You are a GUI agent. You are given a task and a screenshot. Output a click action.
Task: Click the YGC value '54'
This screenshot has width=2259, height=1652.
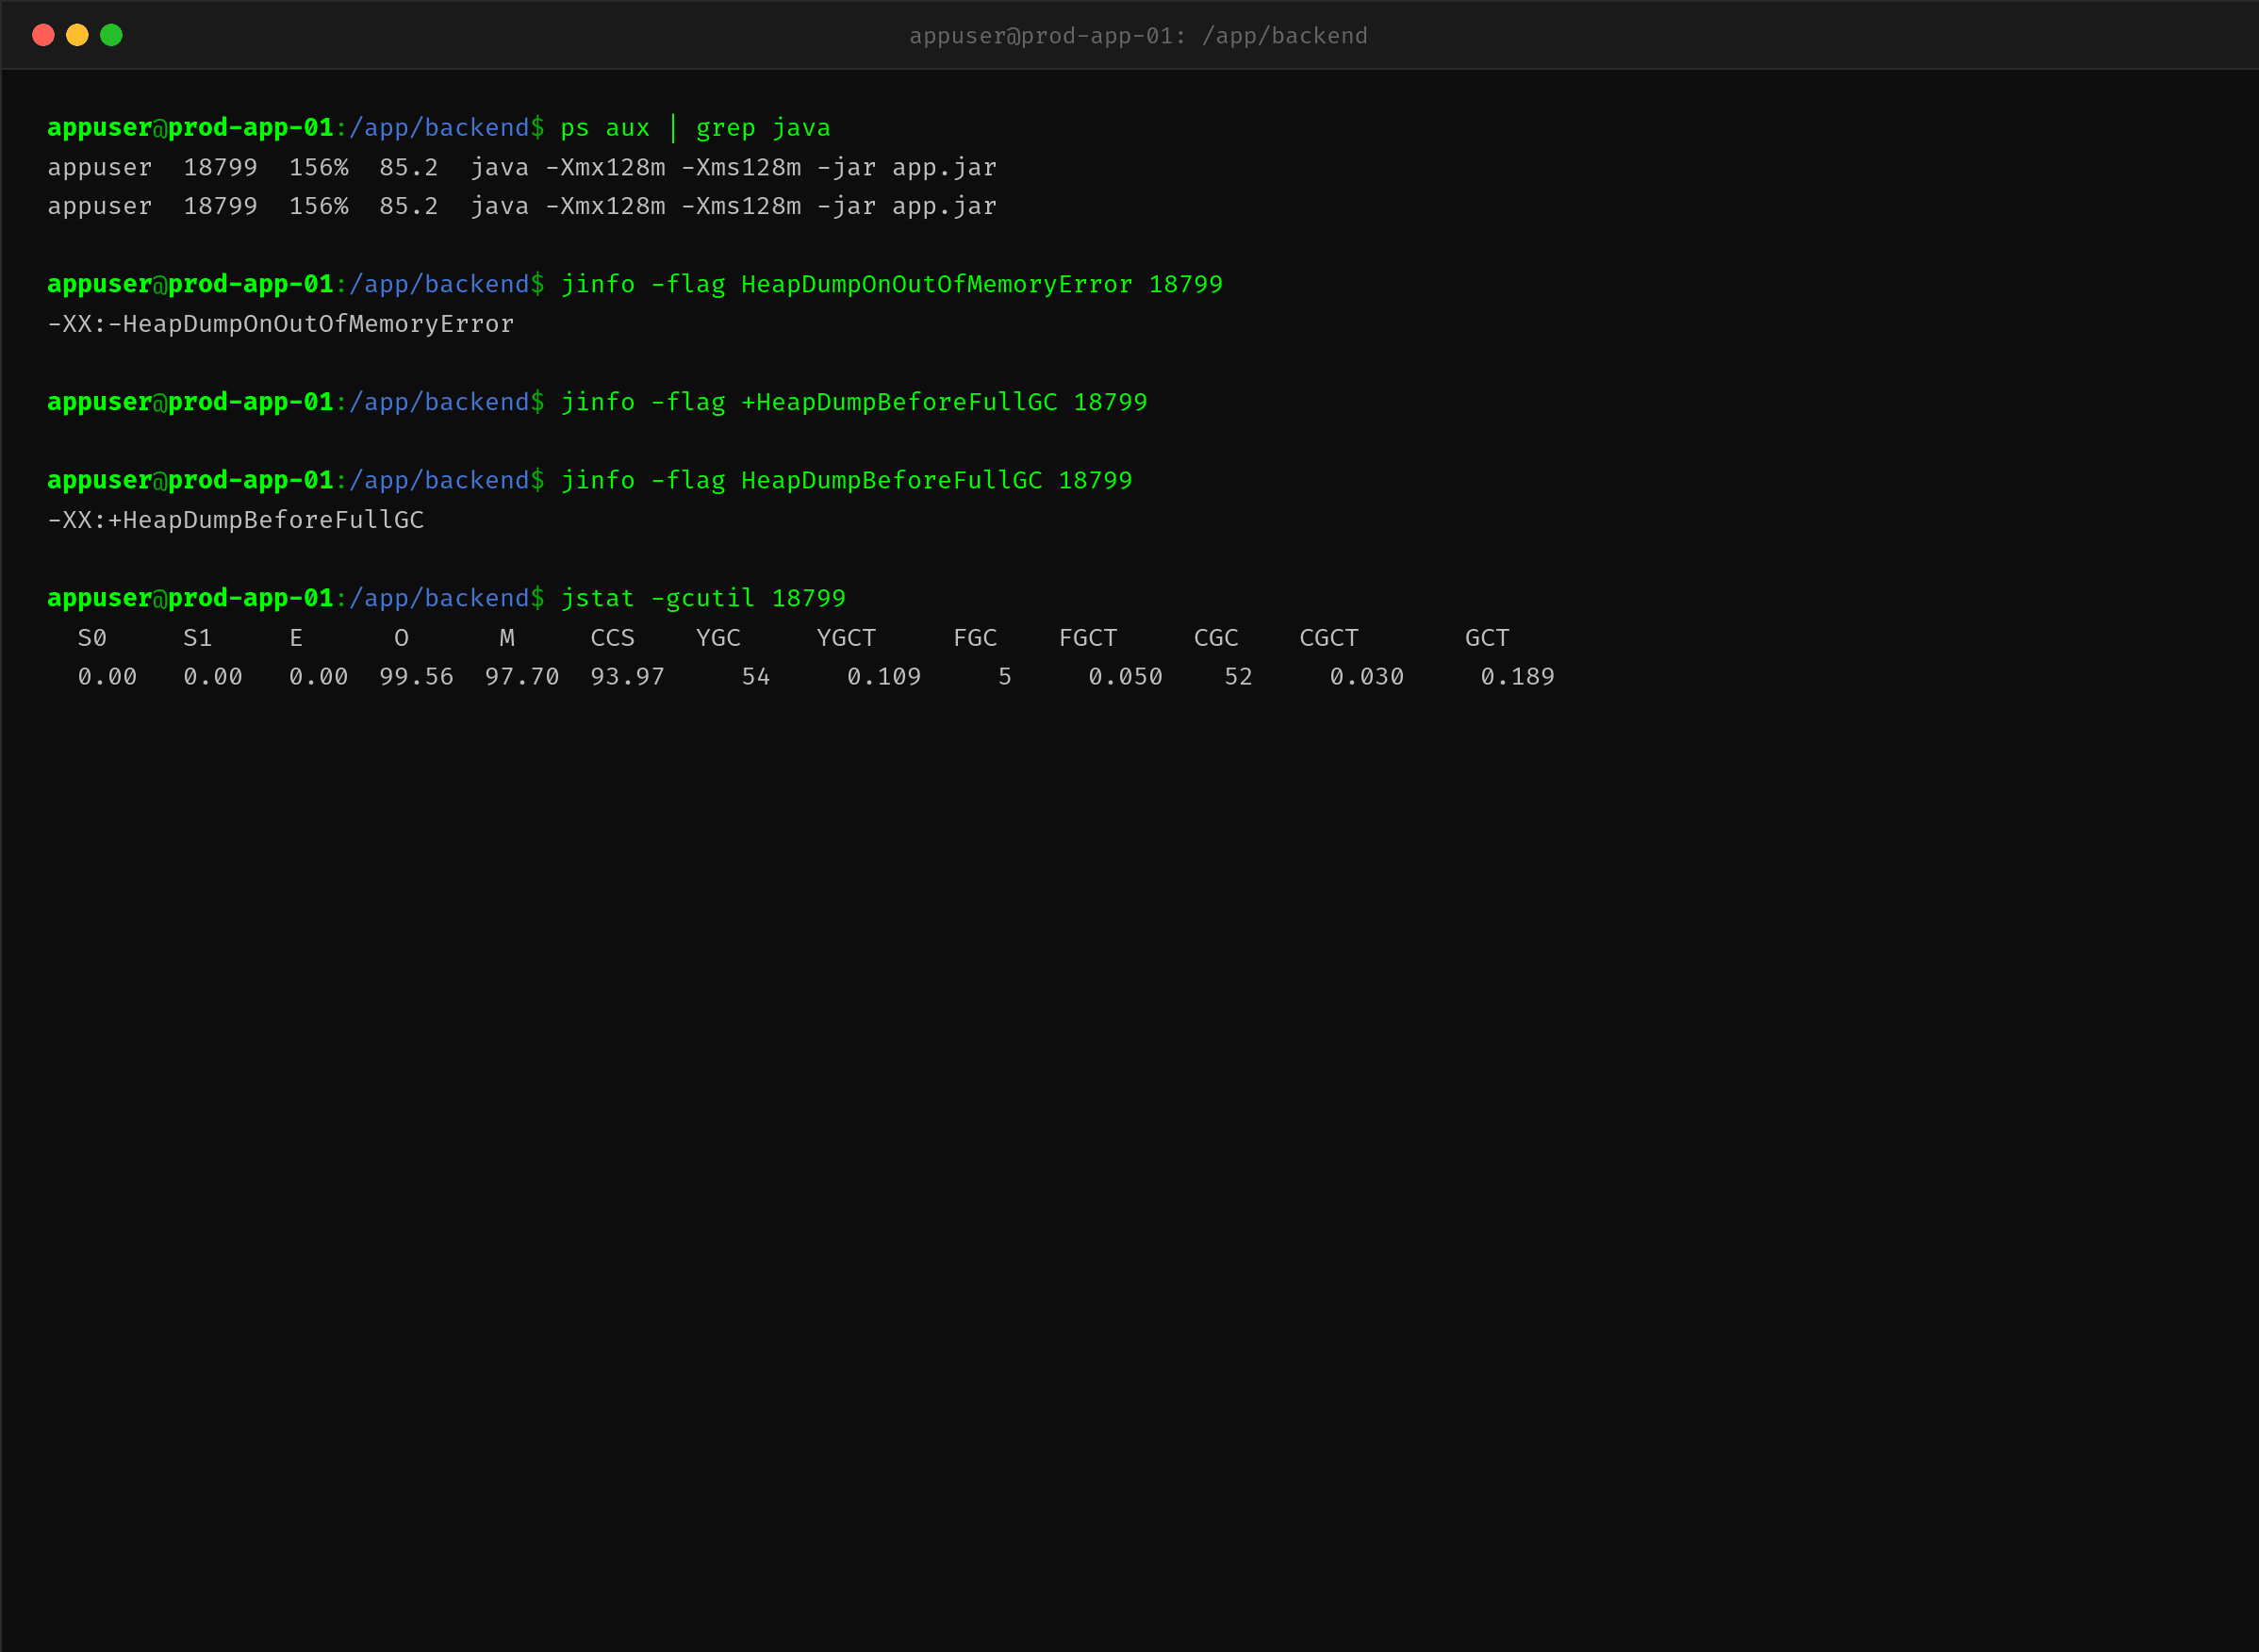[756, 677]
